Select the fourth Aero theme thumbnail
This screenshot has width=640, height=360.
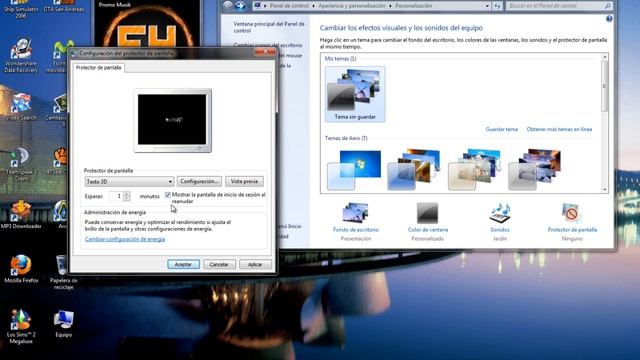534,170
